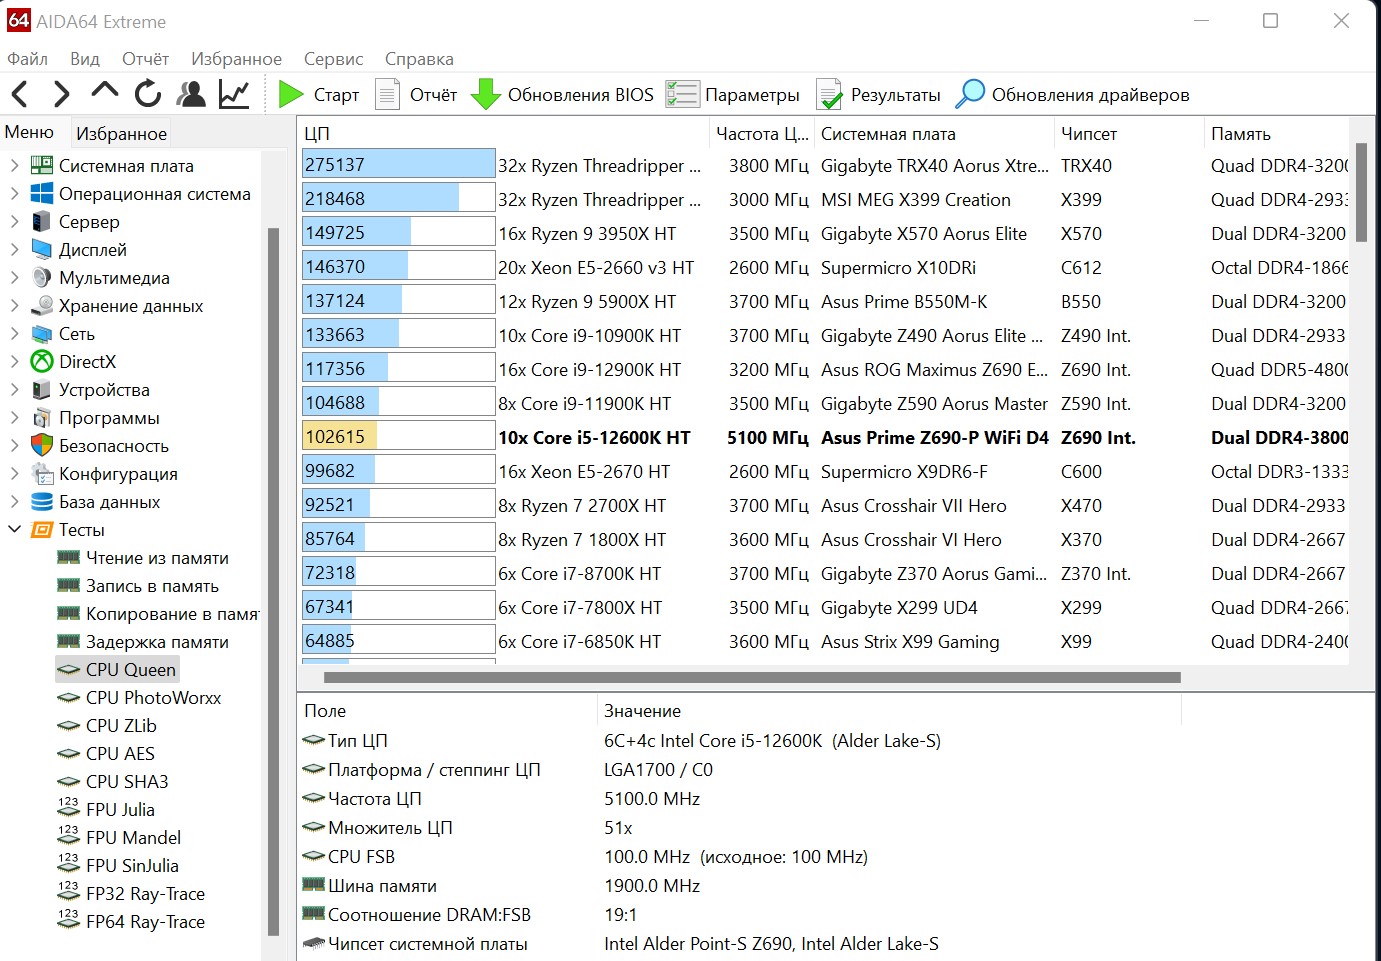Expand the Сервер tree node
This screenshot has height=961, width=1381.
click(14, 221)
